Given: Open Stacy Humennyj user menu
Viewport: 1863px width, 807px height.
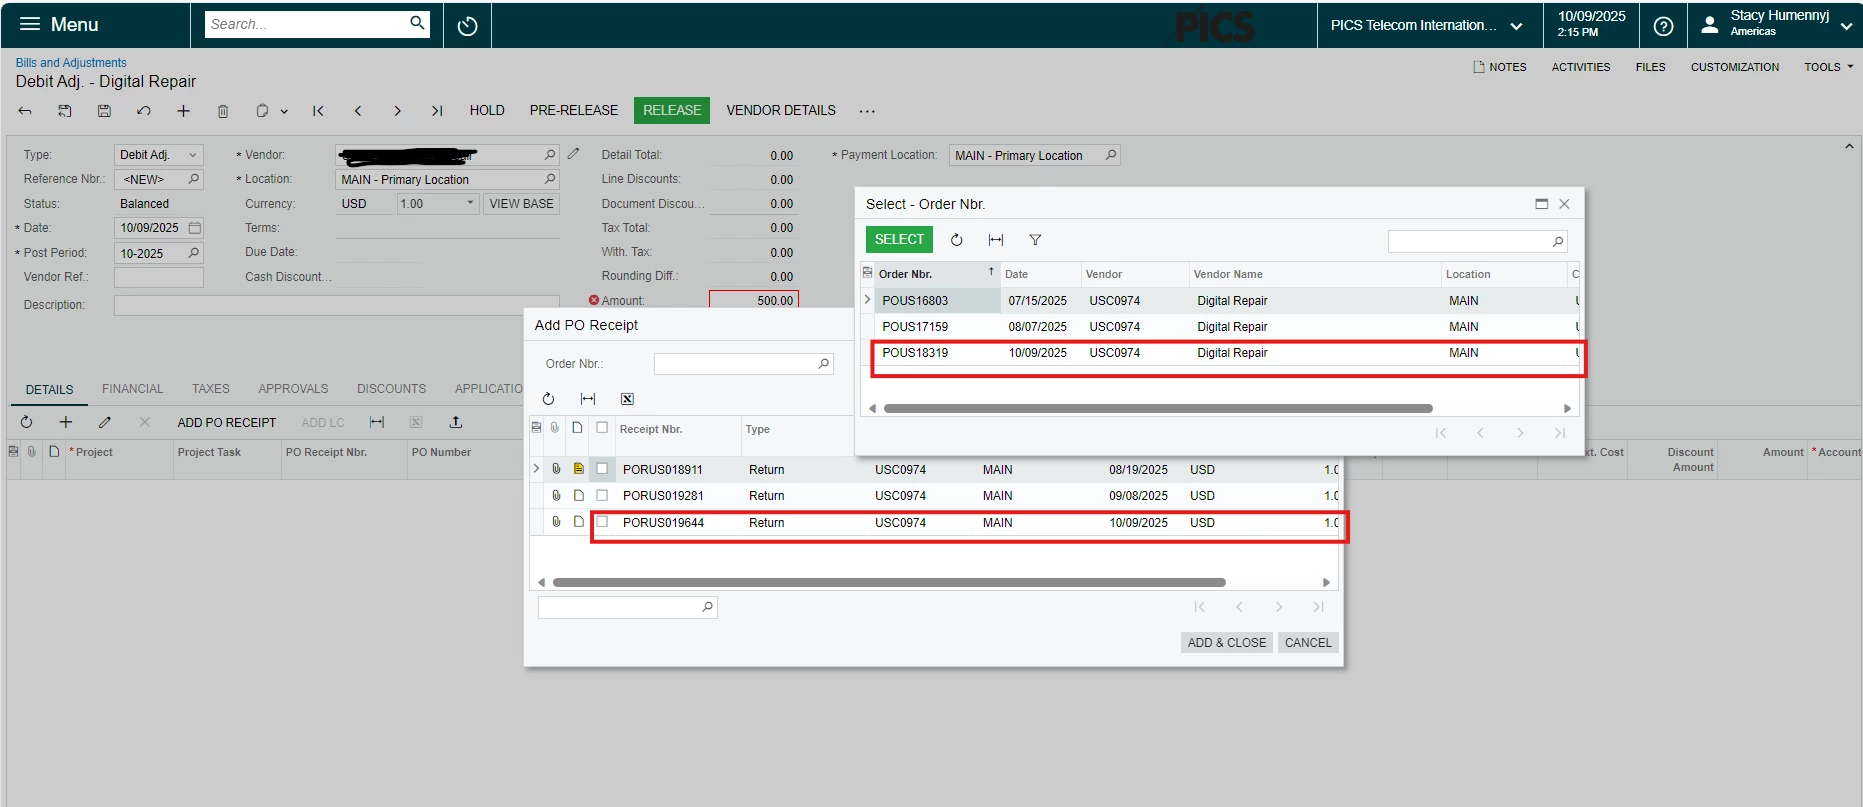Looking at the screenshot, I should (1776, 24).
